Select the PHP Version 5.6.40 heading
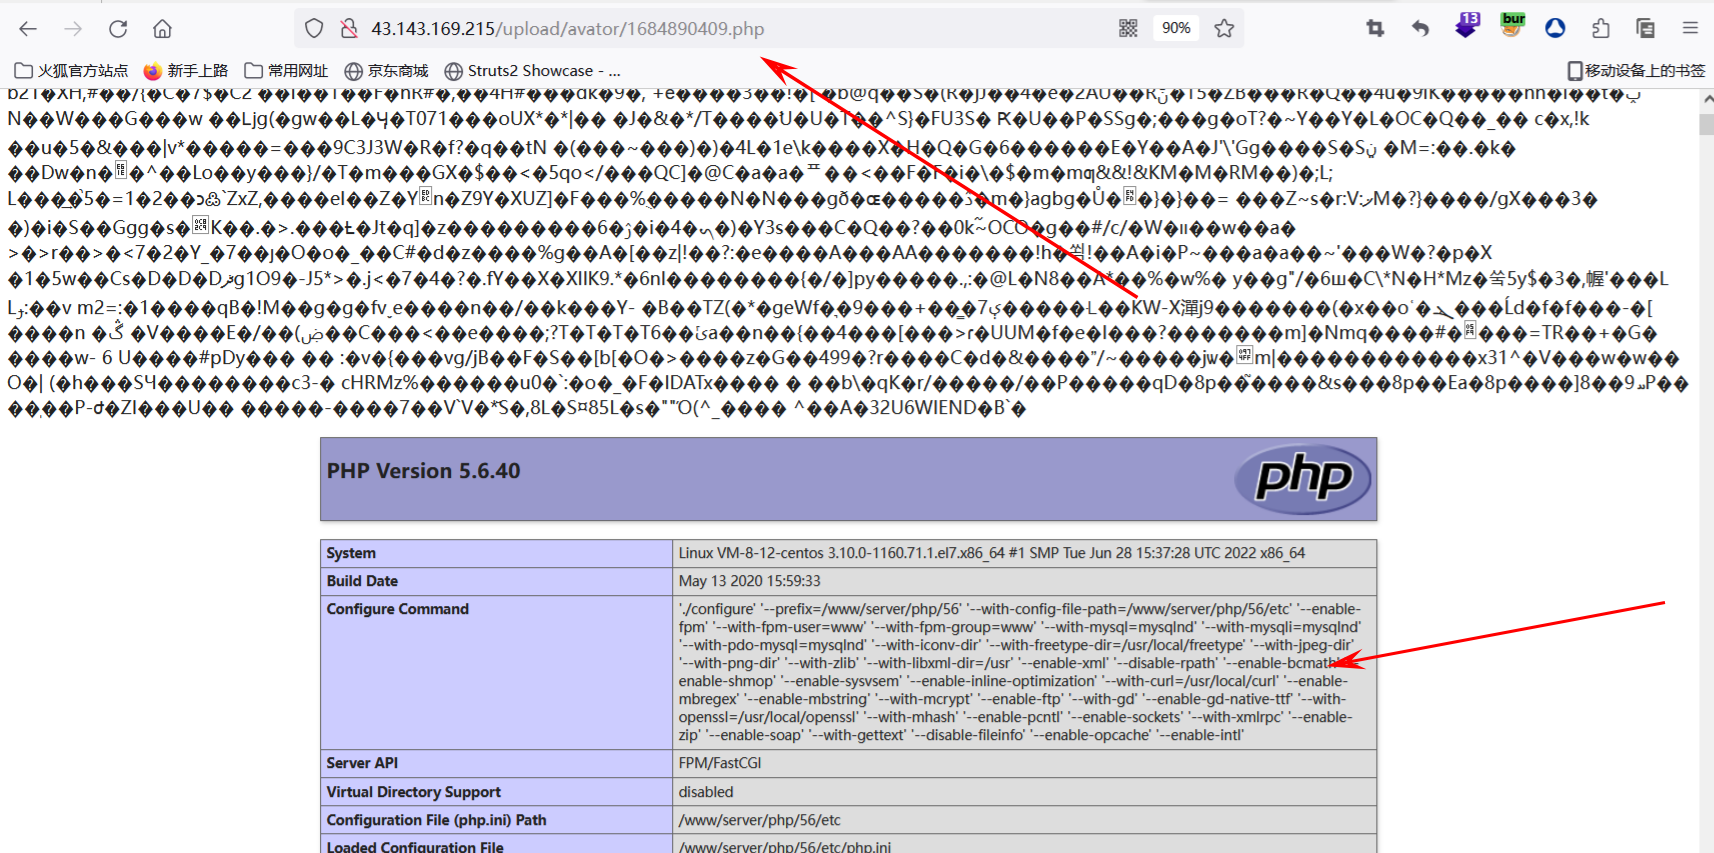This screenshot has width=1714, height=853. pos(423,471)
